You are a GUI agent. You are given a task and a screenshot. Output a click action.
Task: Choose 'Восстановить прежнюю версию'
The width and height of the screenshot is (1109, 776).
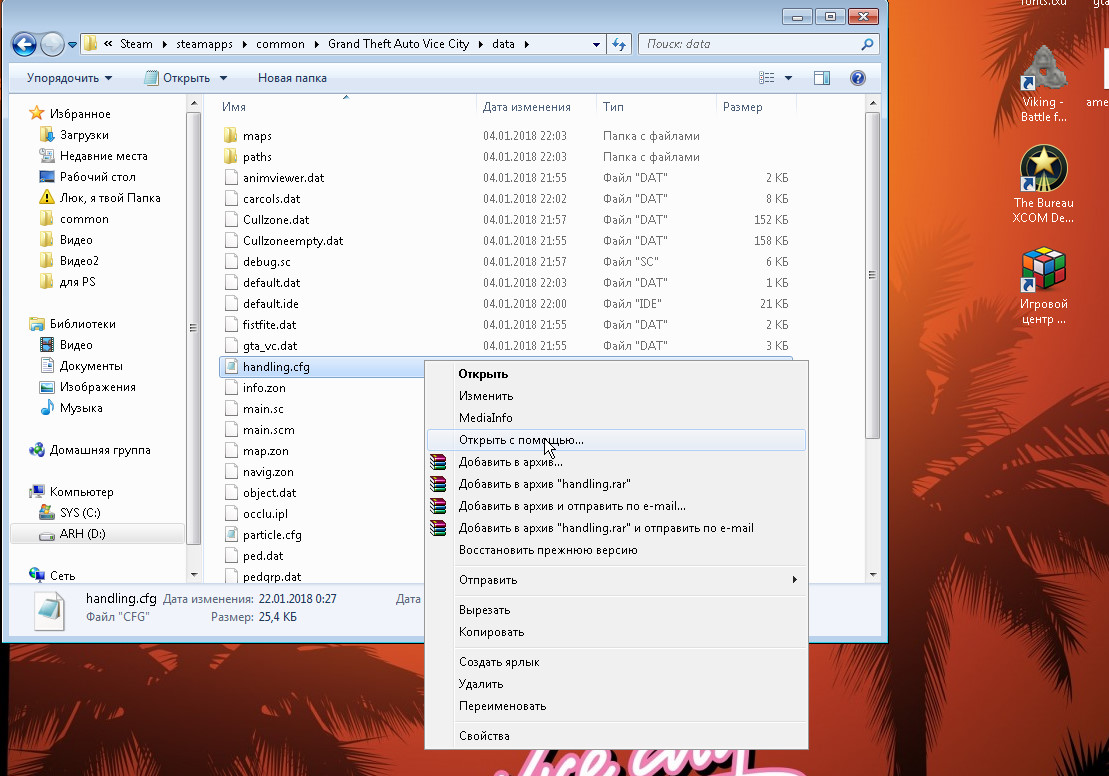click(x=616, y=550)
